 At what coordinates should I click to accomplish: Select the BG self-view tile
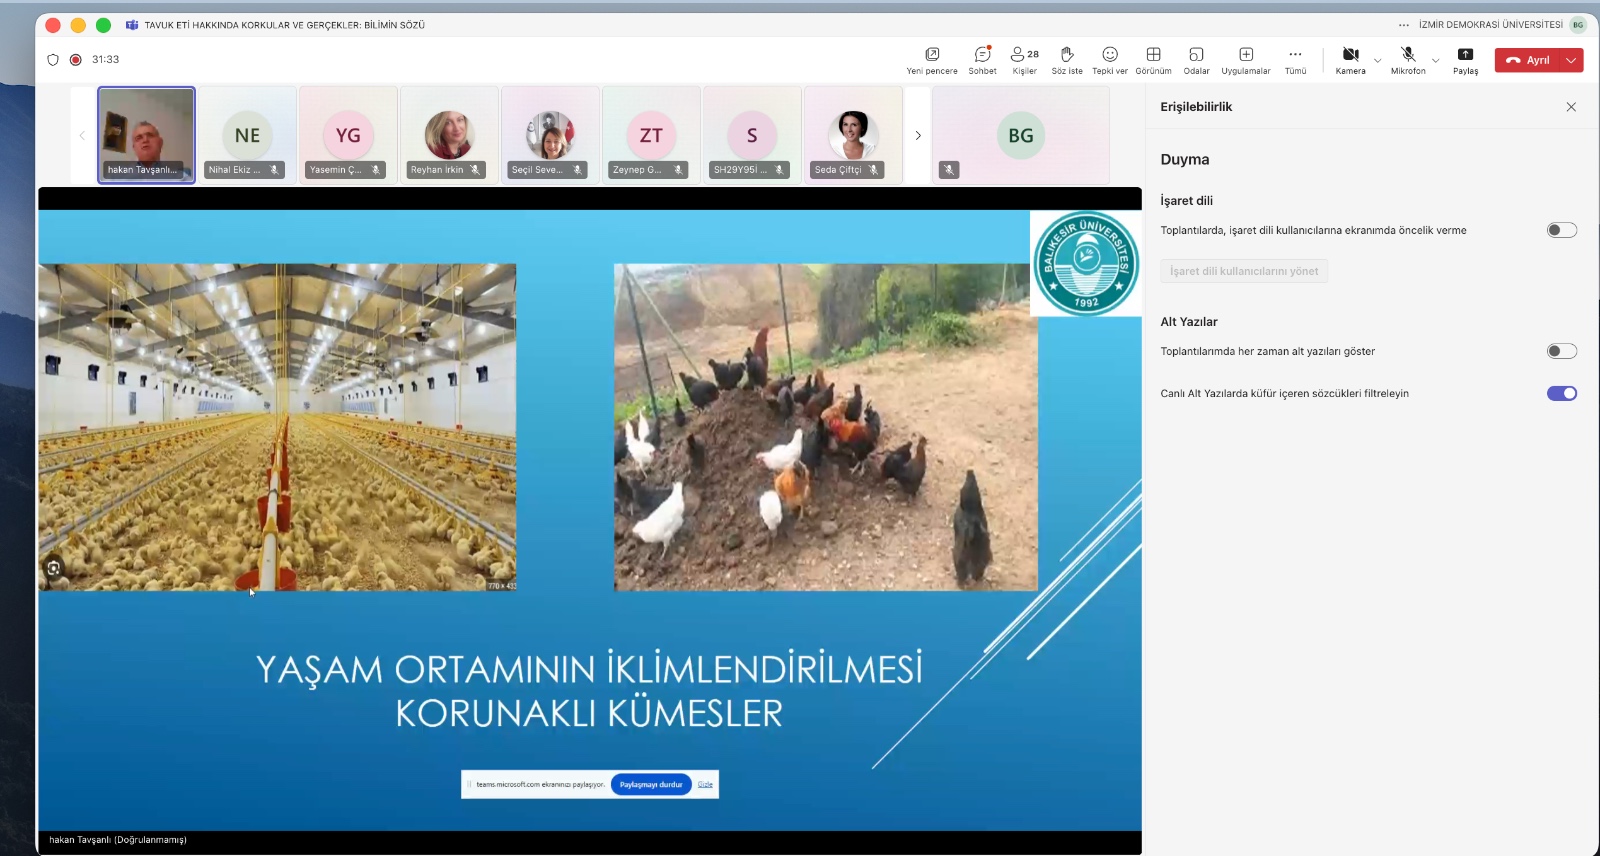[1021, 135]
